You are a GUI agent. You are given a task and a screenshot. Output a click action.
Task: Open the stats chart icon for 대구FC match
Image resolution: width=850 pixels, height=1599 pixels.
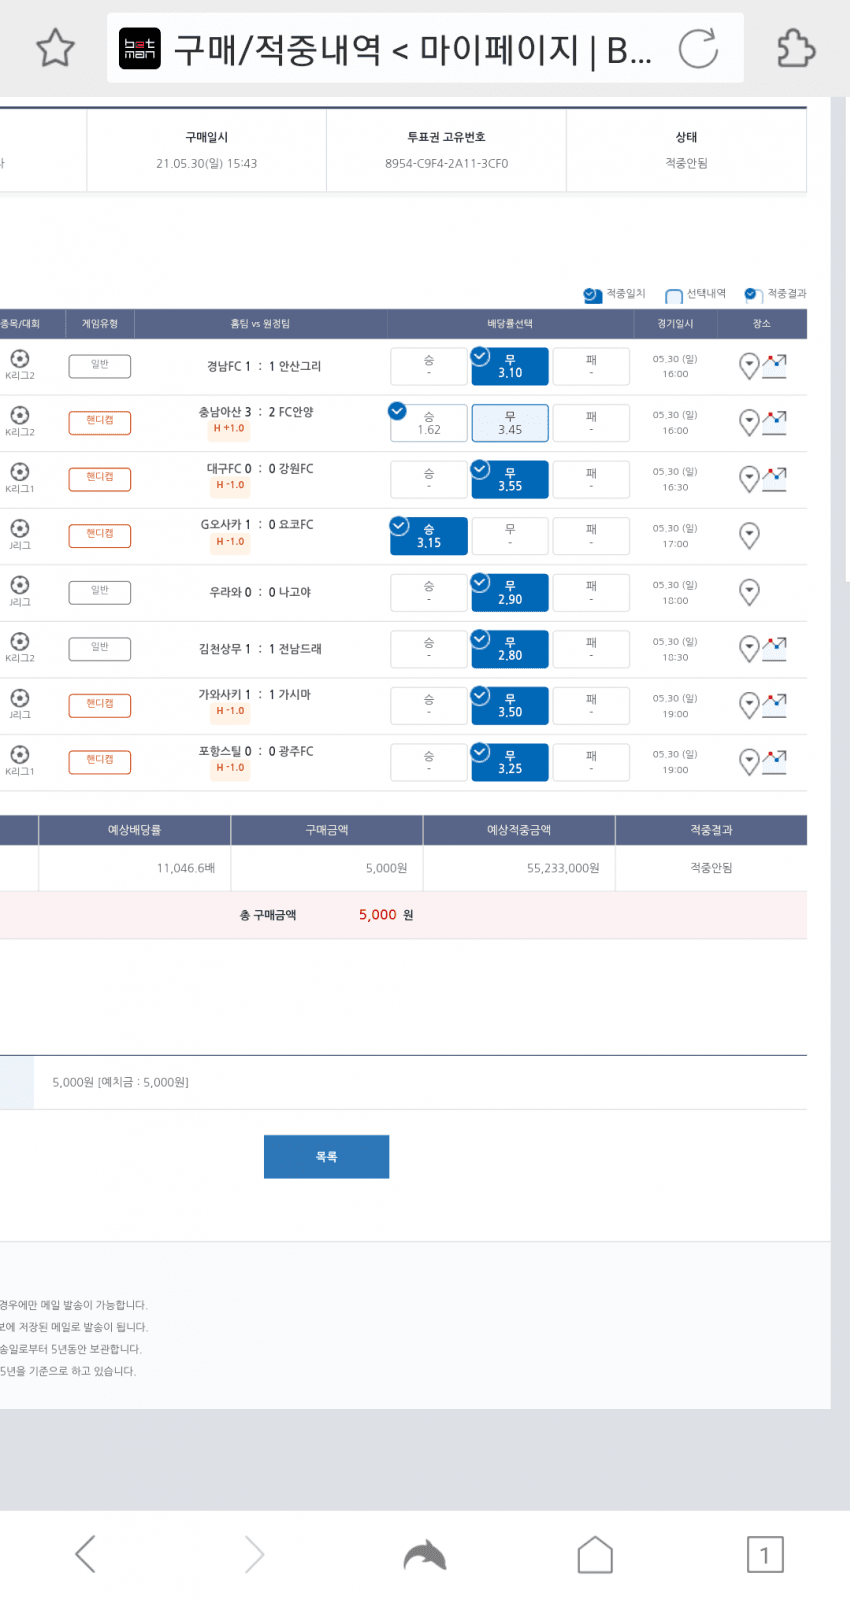pos(774,479)
